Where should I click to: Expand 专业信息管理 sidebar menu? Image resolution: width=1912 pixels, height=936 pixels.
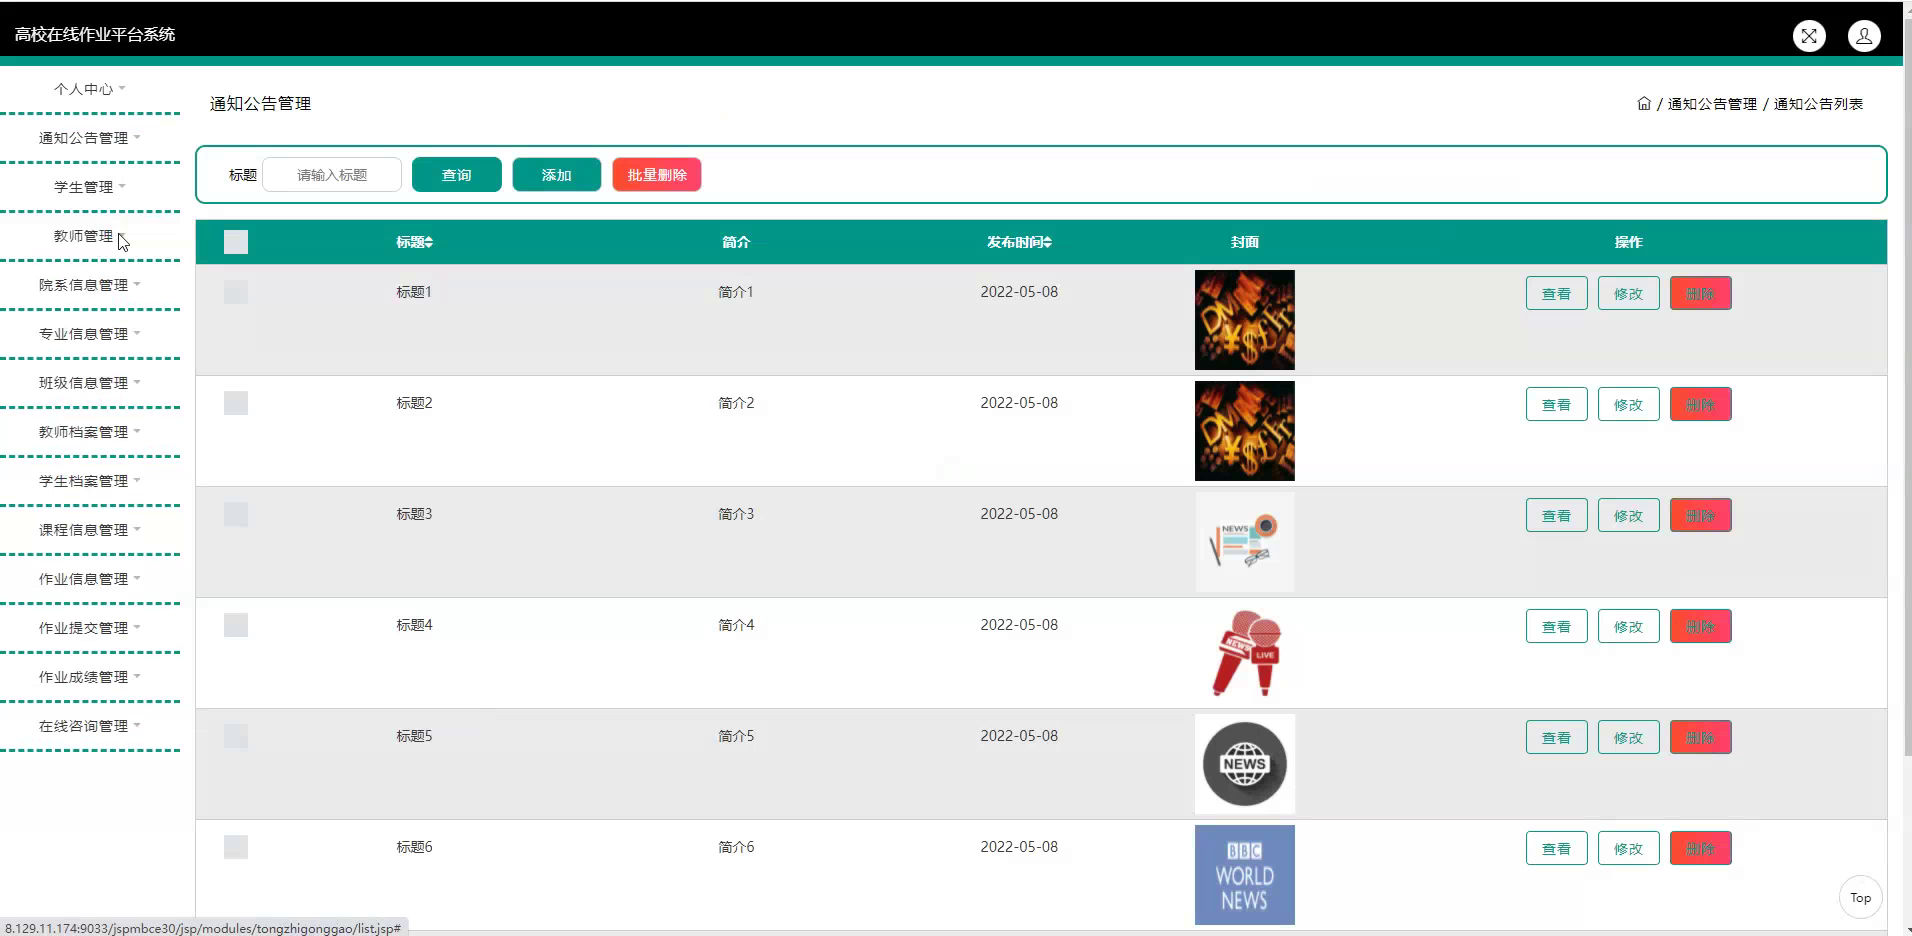point(90,334)
